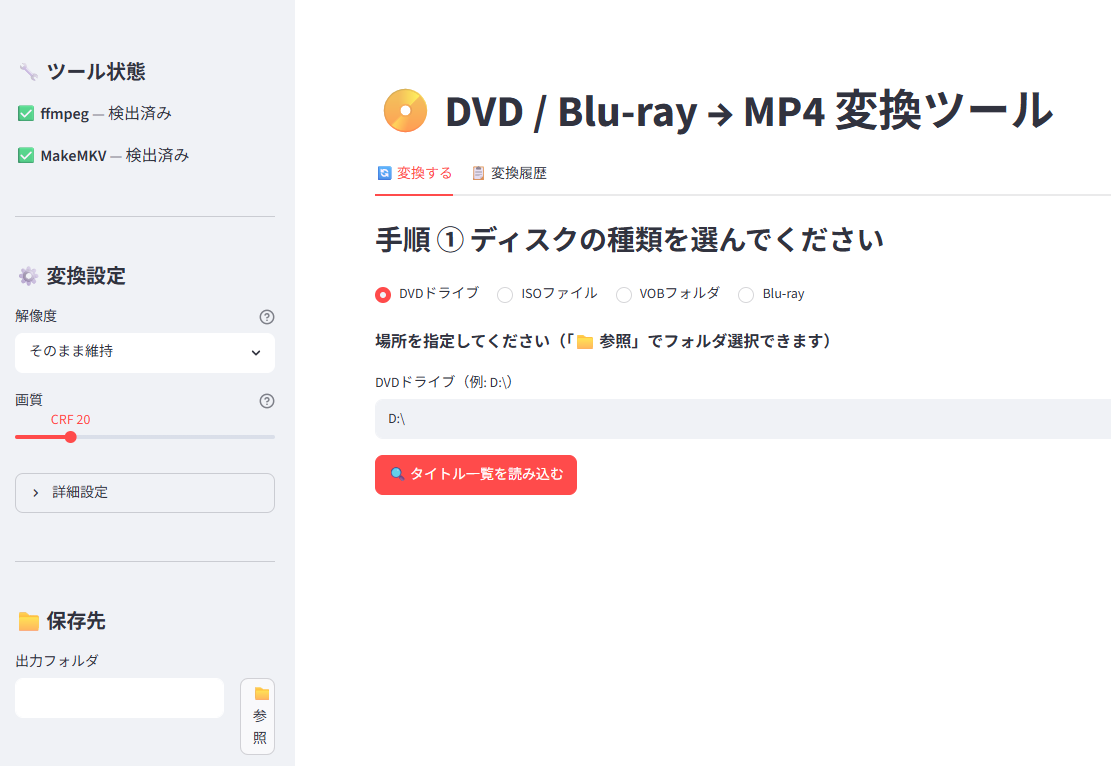Viewport: 1111px width, 766px height.
Task: Expand the 詳細設定 section
Action: coord(145,492)
